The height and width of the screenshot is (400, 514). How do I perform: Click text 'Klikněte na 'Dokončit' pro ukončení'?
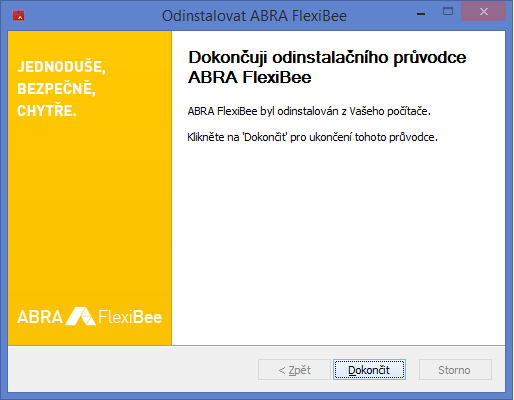tap(269, 137)
